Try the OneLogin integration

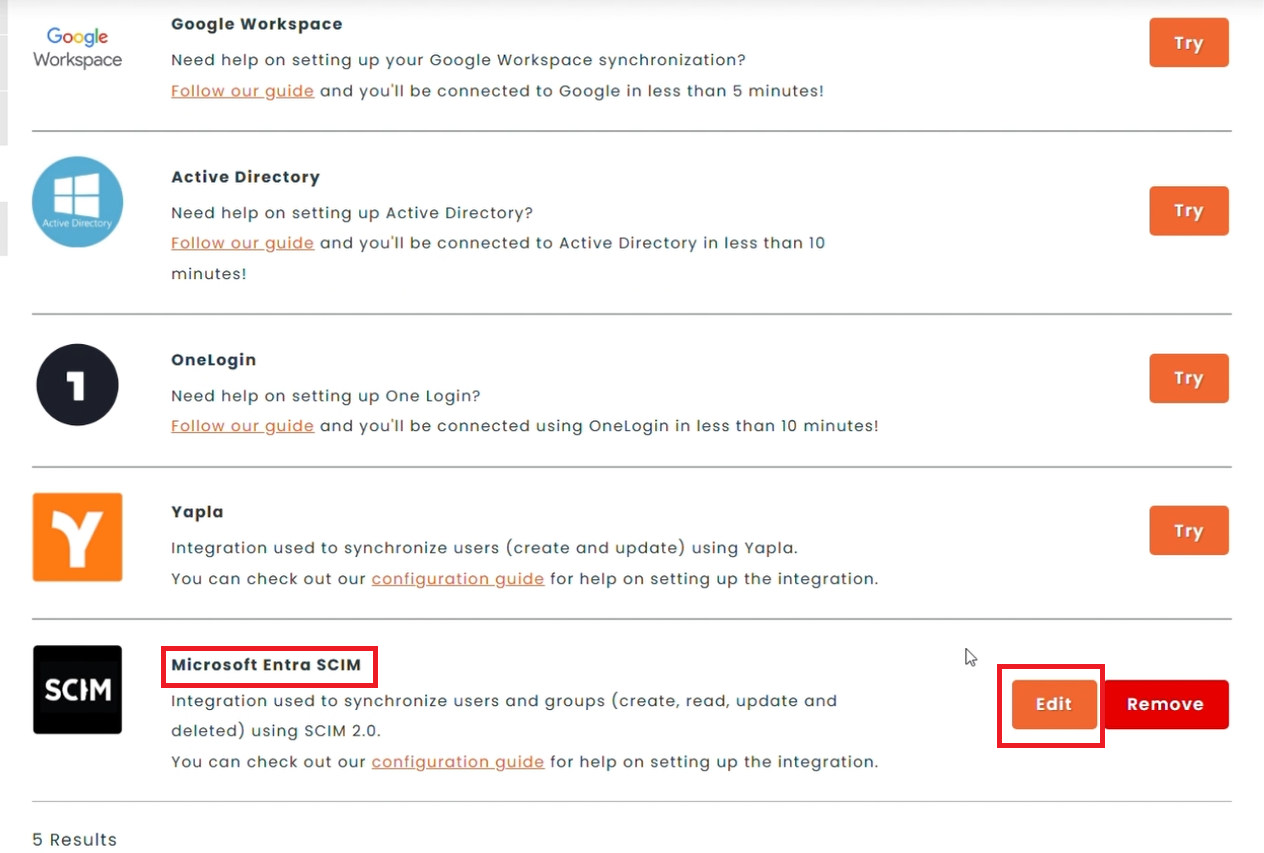tap(1188, 378)
